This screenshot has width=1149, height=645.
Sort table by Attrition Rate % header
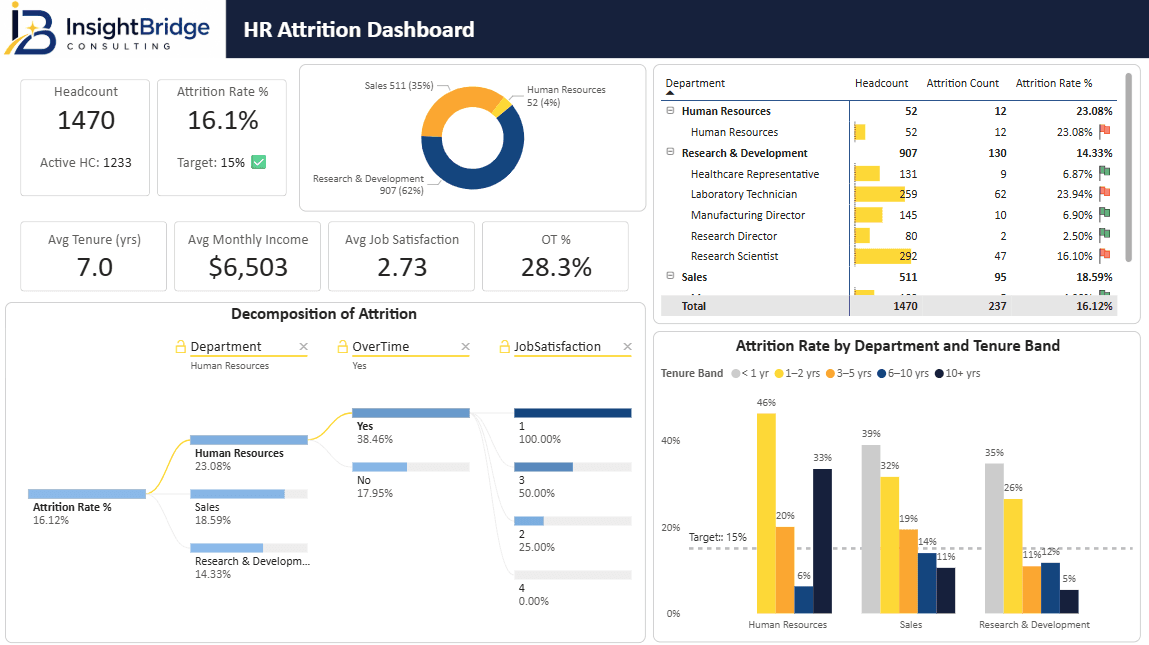pos(1054,84)
